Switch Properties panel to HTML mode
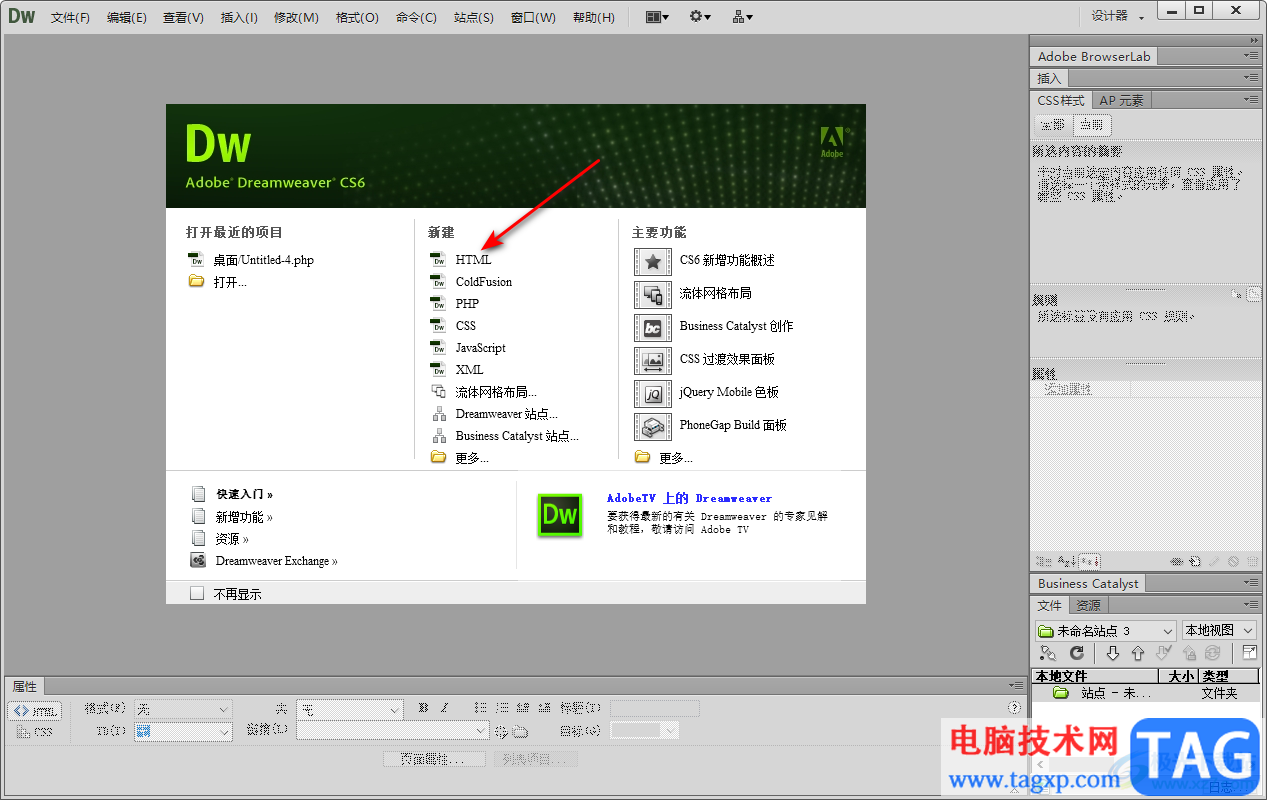Viewport: 1267px width, 800px height. pos(35,711)
